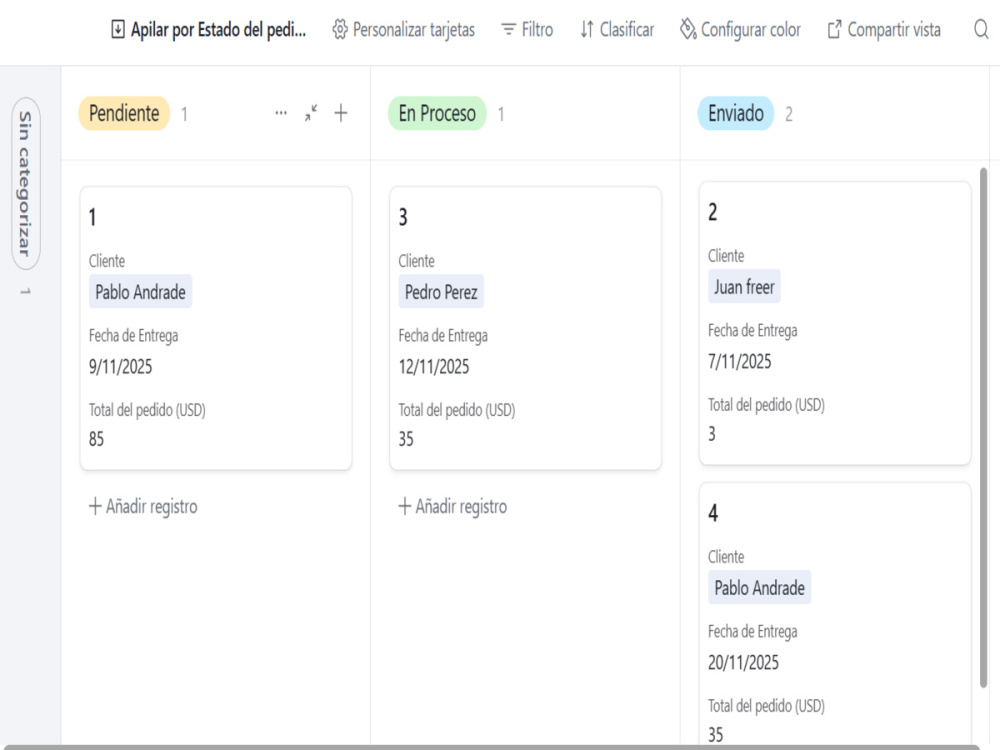1000x750 pixels.
Task: Click total value 35 in card 3
Action: coord(406,439)
